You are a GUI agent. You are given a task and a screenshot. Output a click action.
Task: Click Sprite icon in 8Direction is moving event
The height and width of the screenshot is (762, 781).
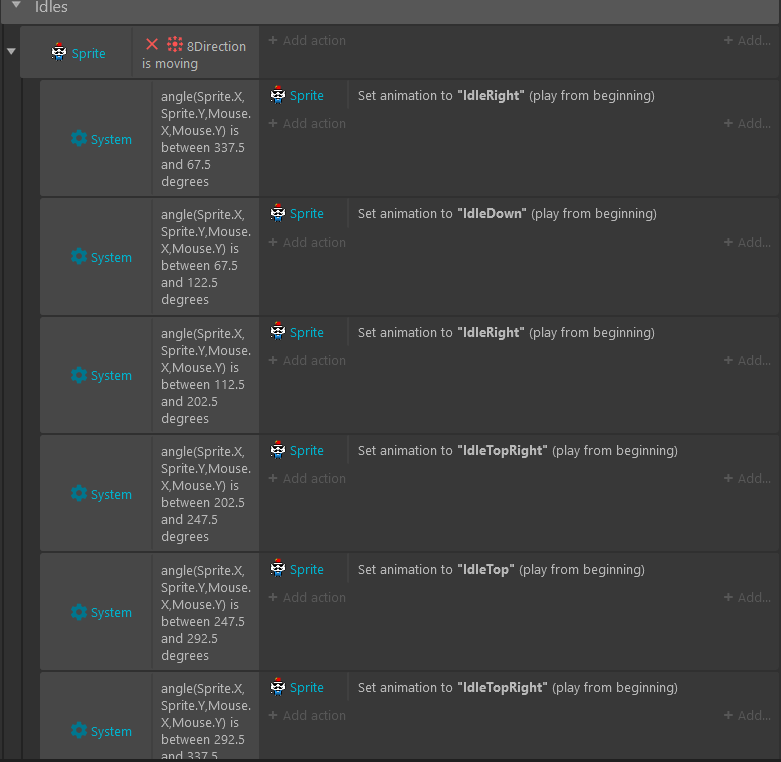point(59,52)
